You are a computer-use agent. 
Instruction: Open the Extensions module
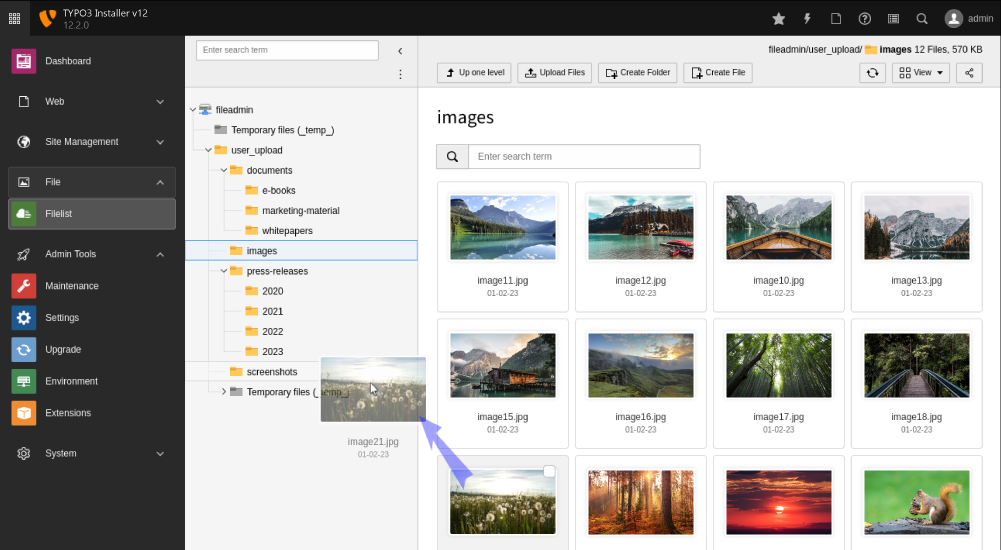(67, 413)
